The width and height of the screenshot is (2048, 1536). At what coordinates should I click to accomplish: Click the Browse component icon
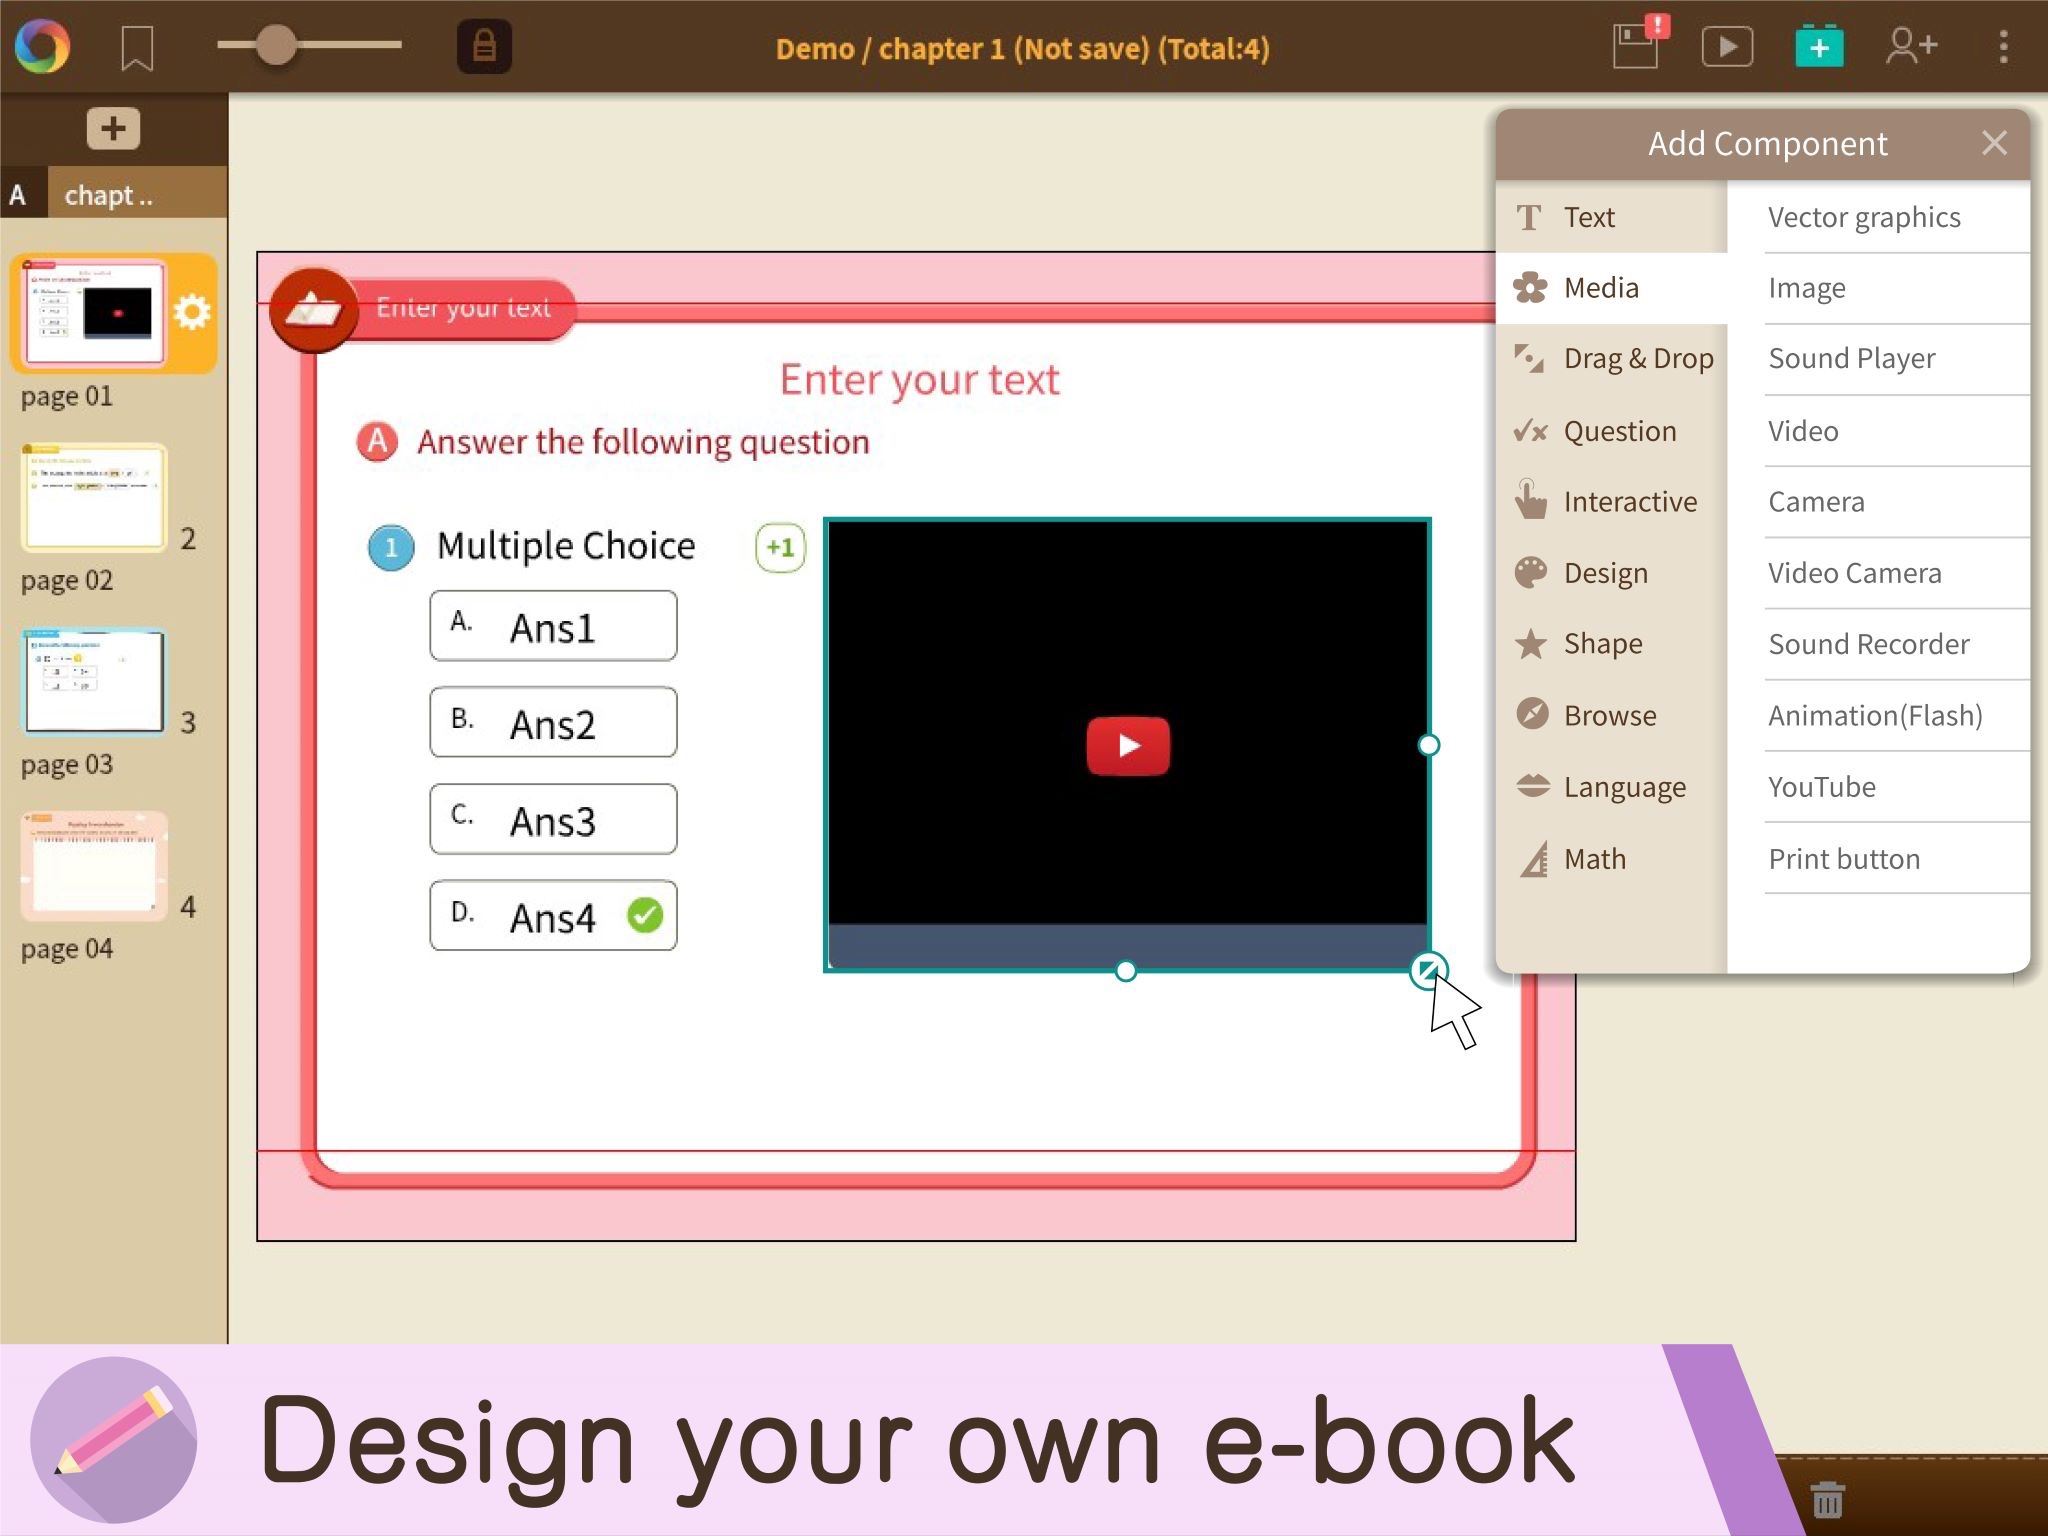click(1530, 715)
